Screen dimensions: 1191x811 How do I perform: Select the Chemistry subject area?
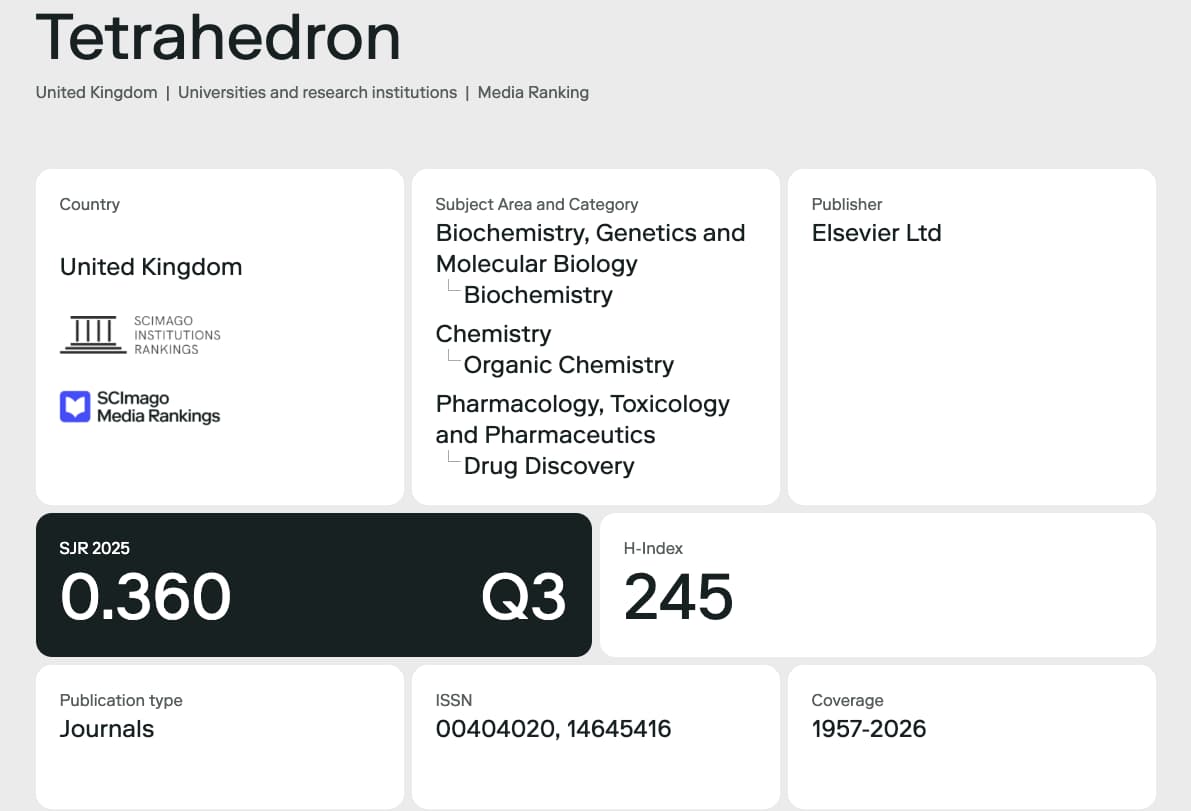pos(494,333)
